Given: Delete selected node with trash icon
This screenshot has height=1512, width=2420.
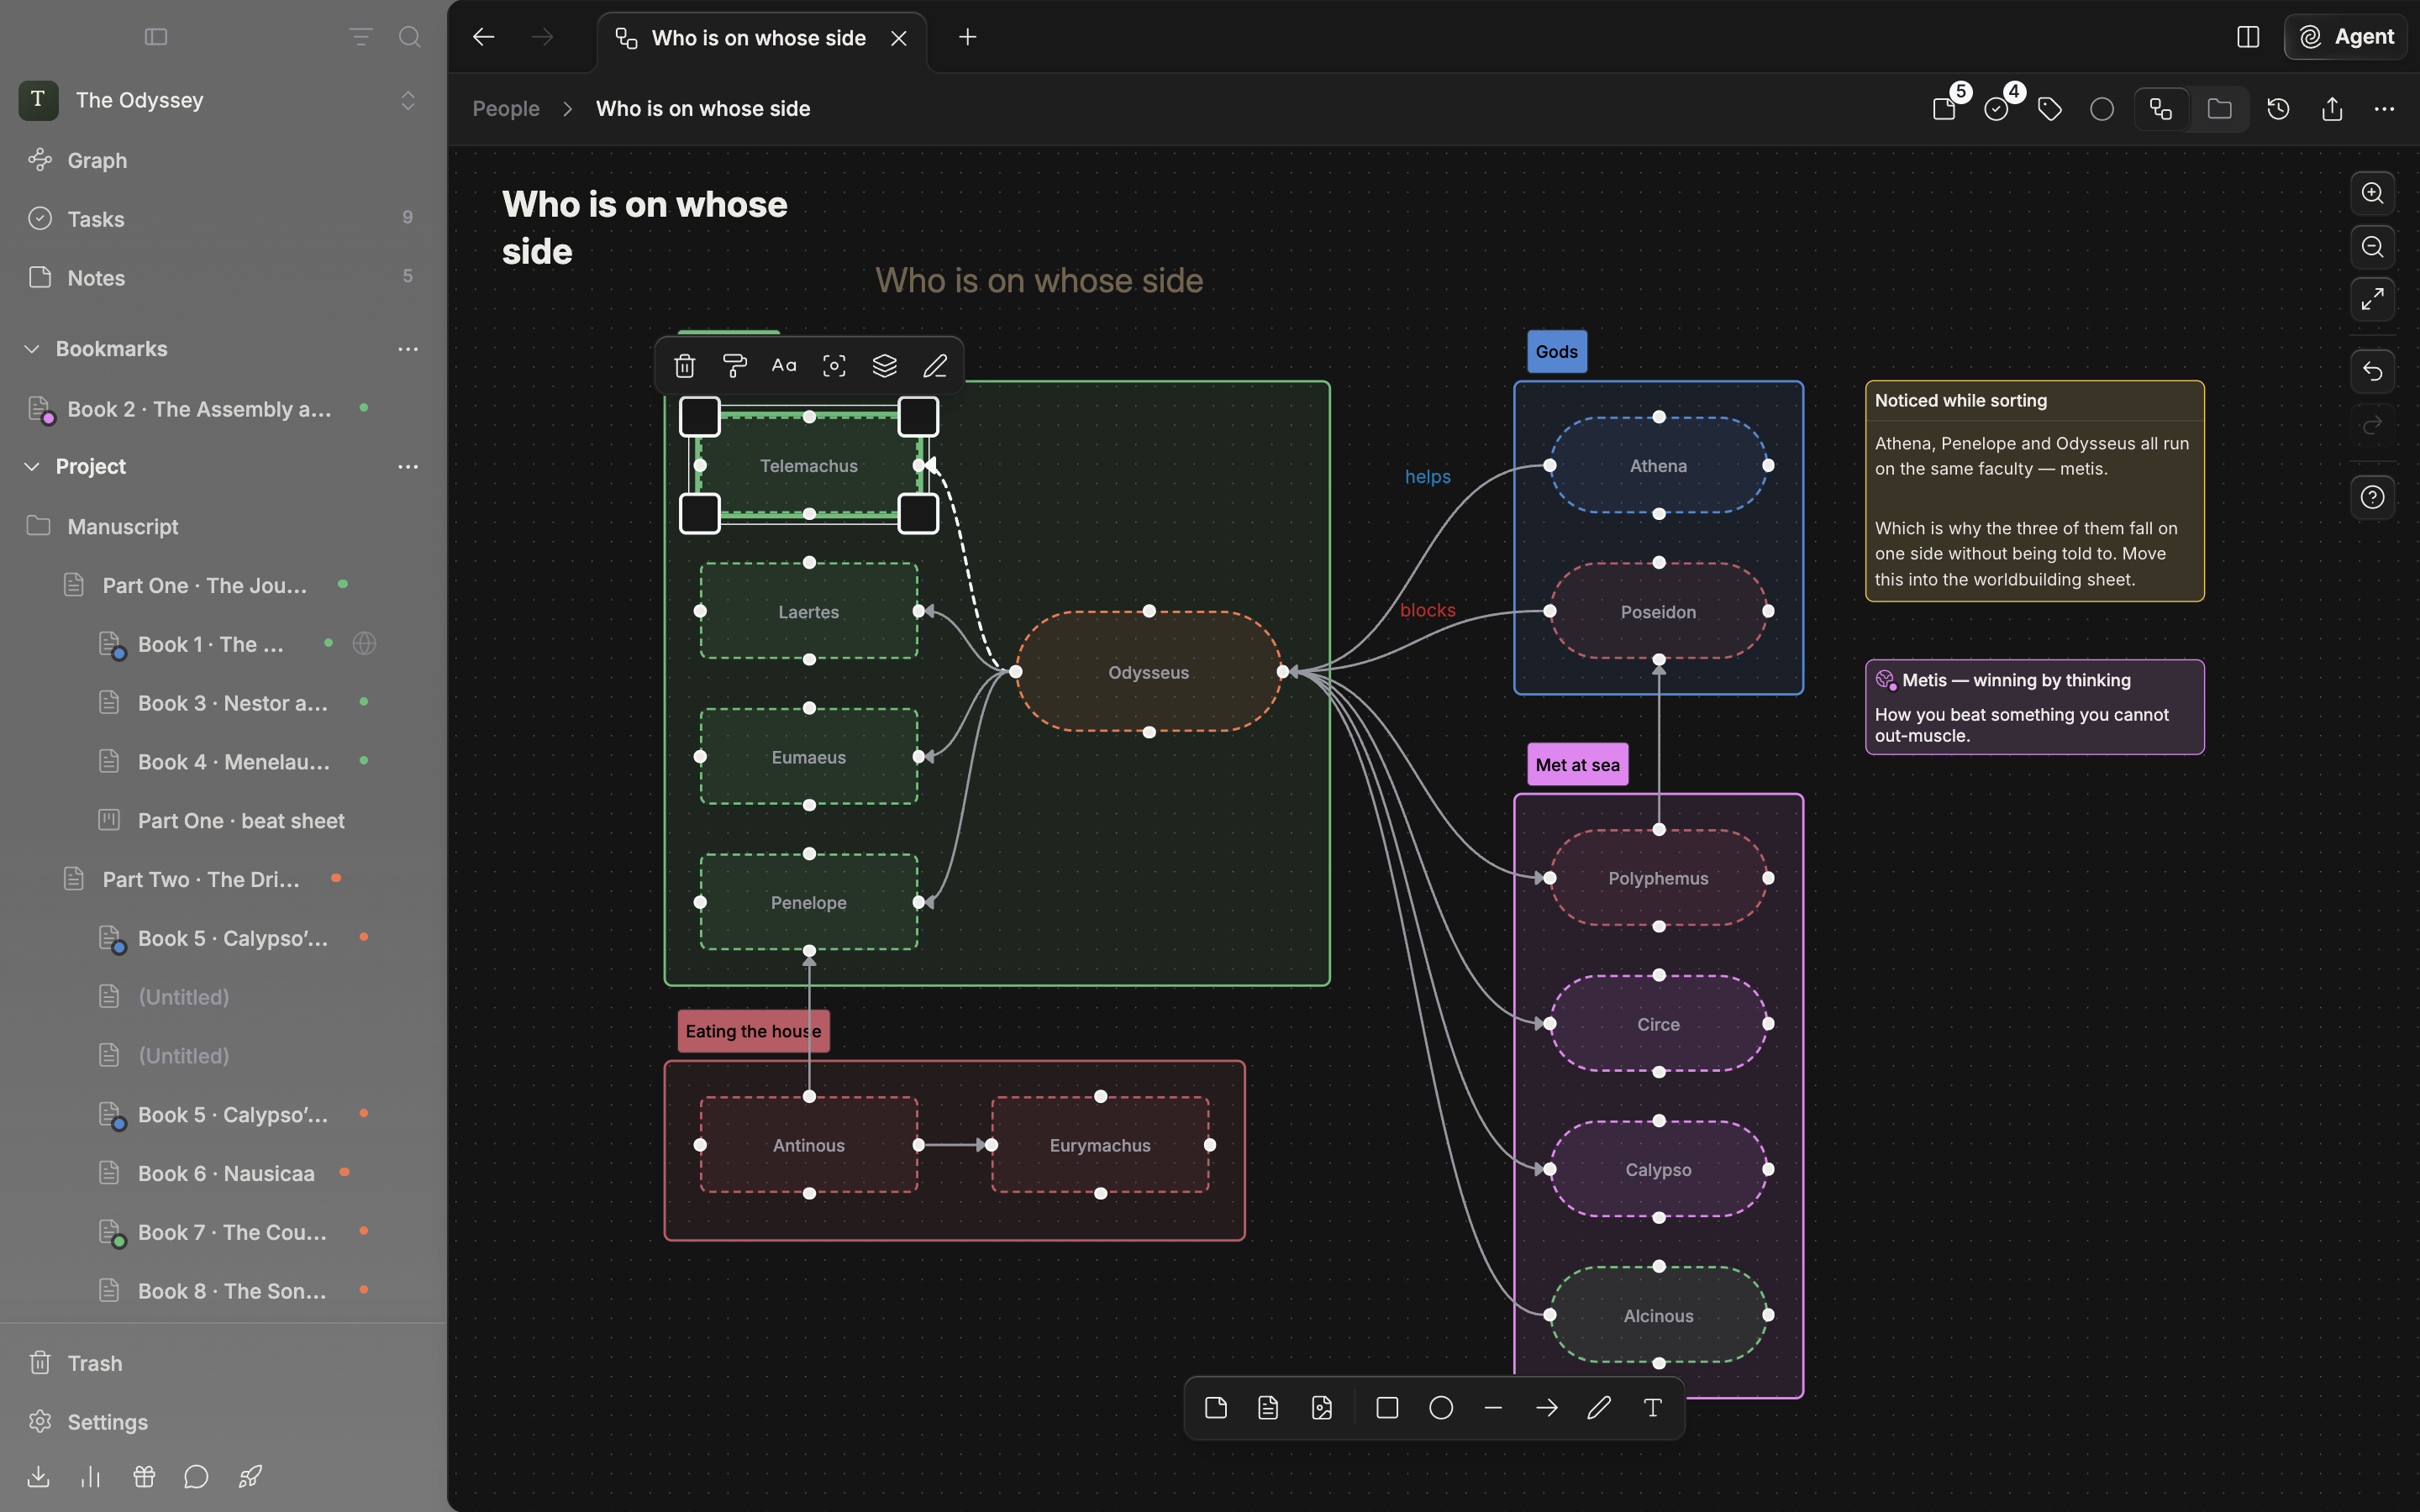Looking at the screenshot, I should pos(684,366).
